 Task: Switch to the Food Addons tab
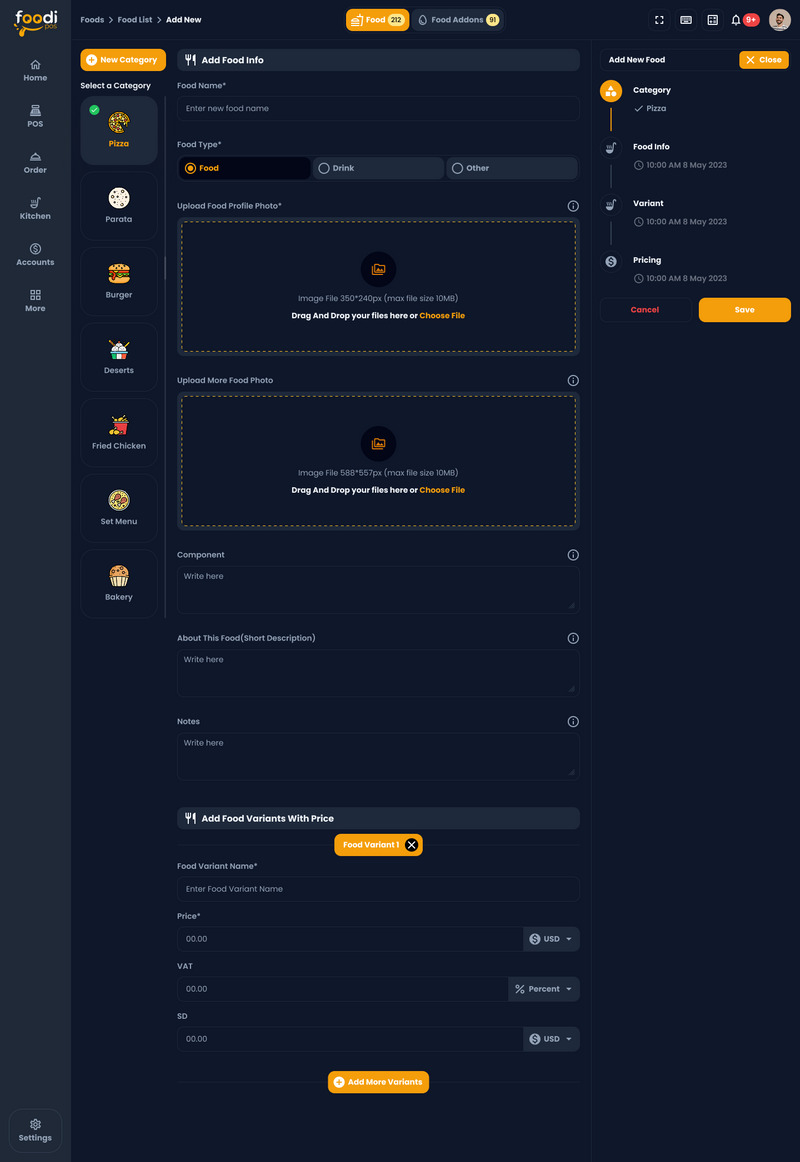[x=458, y=18]
